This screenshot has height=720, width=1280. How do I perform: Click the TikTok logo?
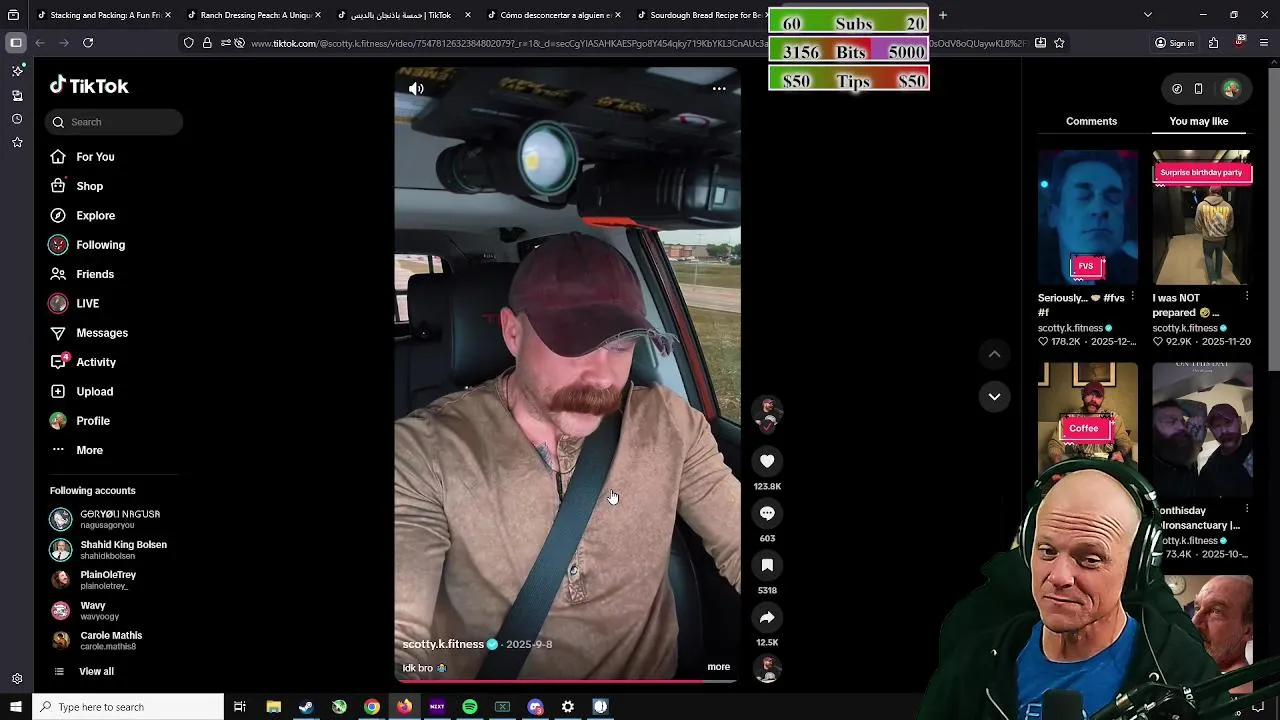pyautogui.click(x=89, y=86)
